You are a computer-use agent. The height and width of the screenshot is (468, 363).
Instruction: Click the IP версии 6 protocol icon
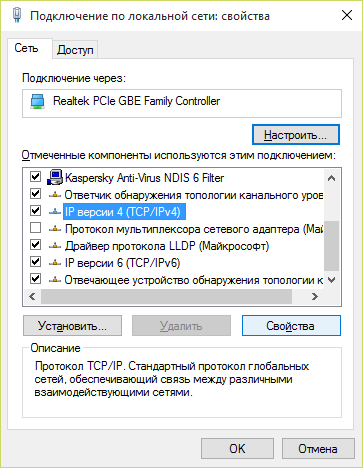click(x=55, y=263)
